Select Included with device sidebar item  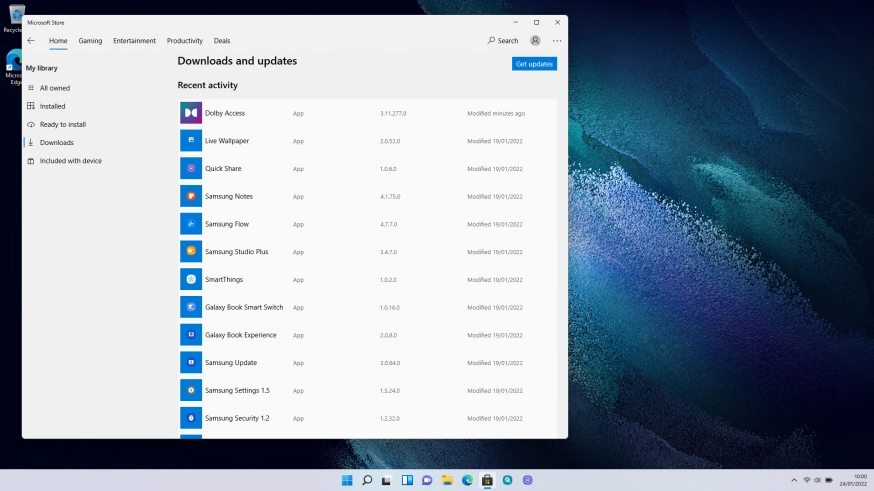(x=70, y=160)
